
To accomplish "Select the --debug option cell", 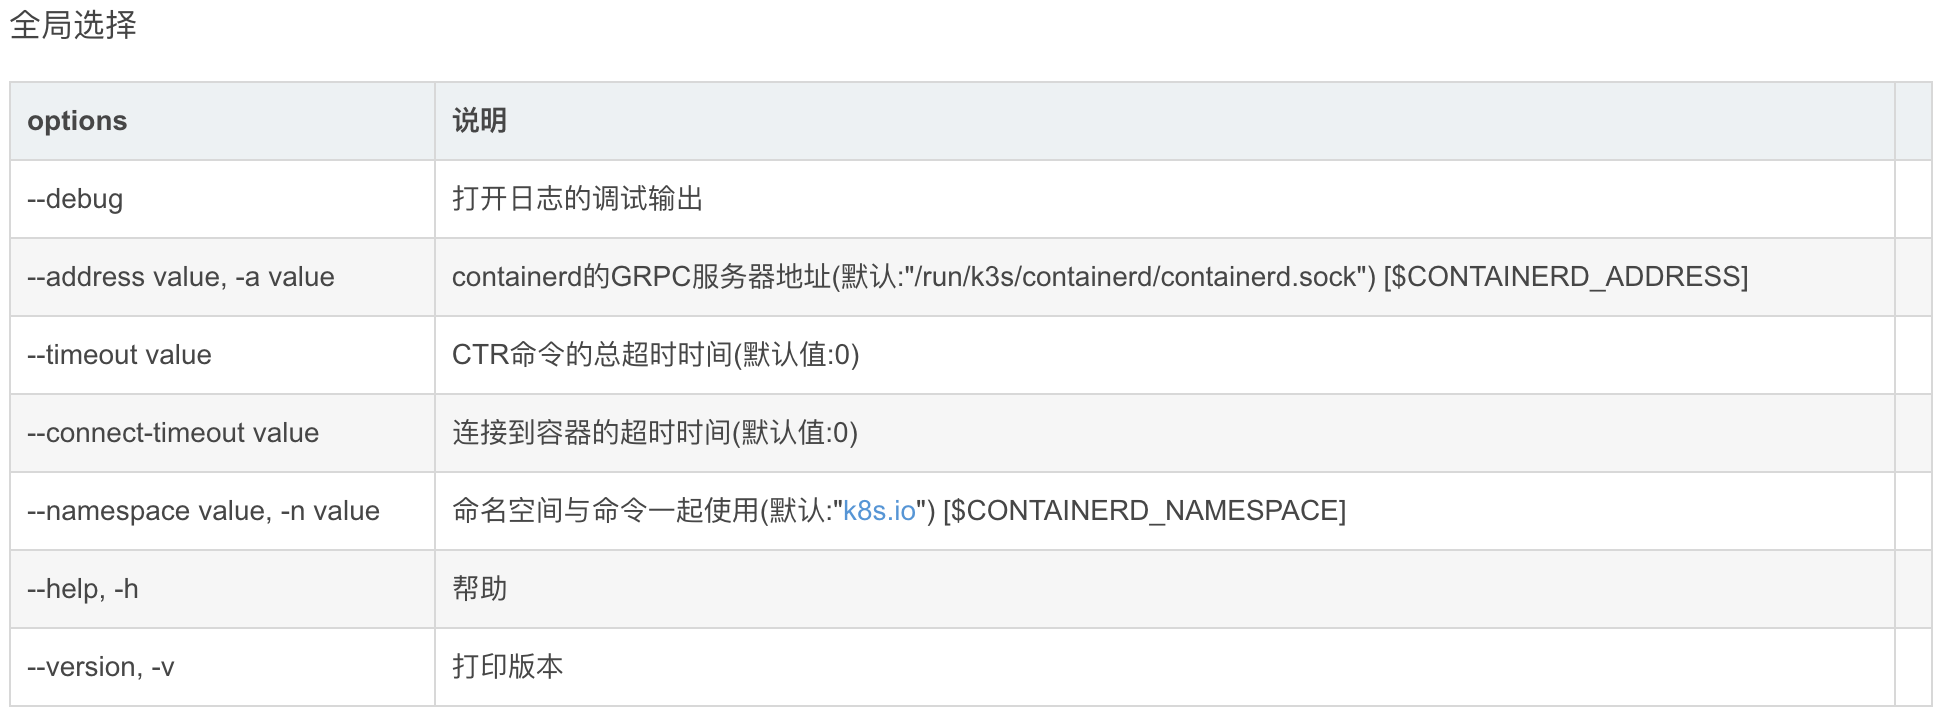I will coord(75,199).
